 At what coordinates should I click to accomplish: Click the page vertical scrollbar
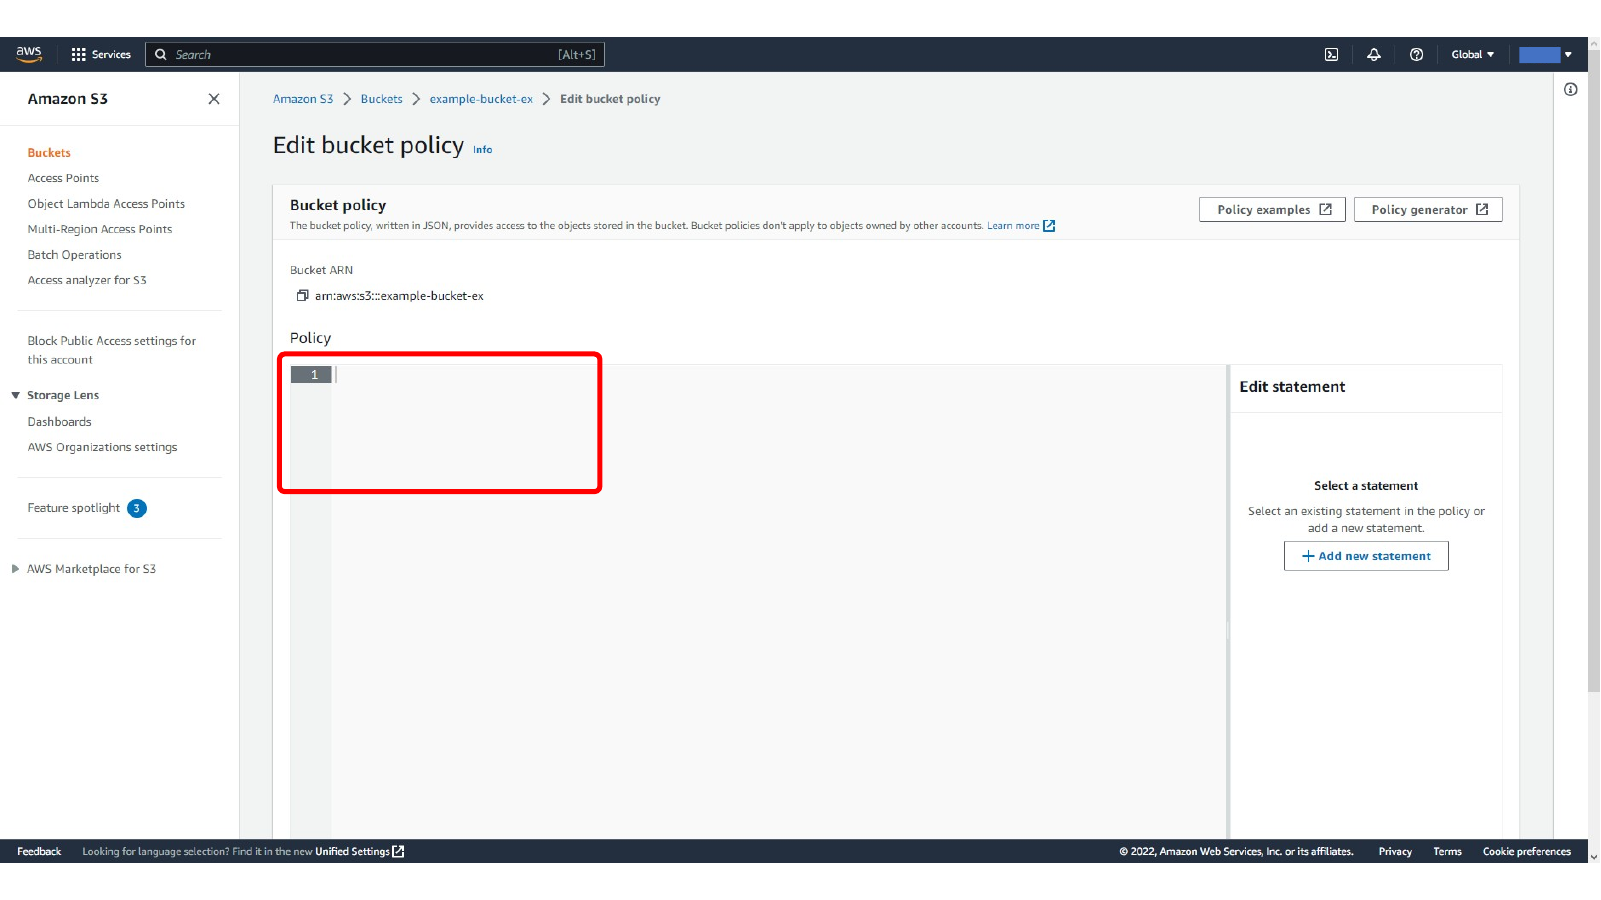pyautogui.click(x=1594, y=370)
